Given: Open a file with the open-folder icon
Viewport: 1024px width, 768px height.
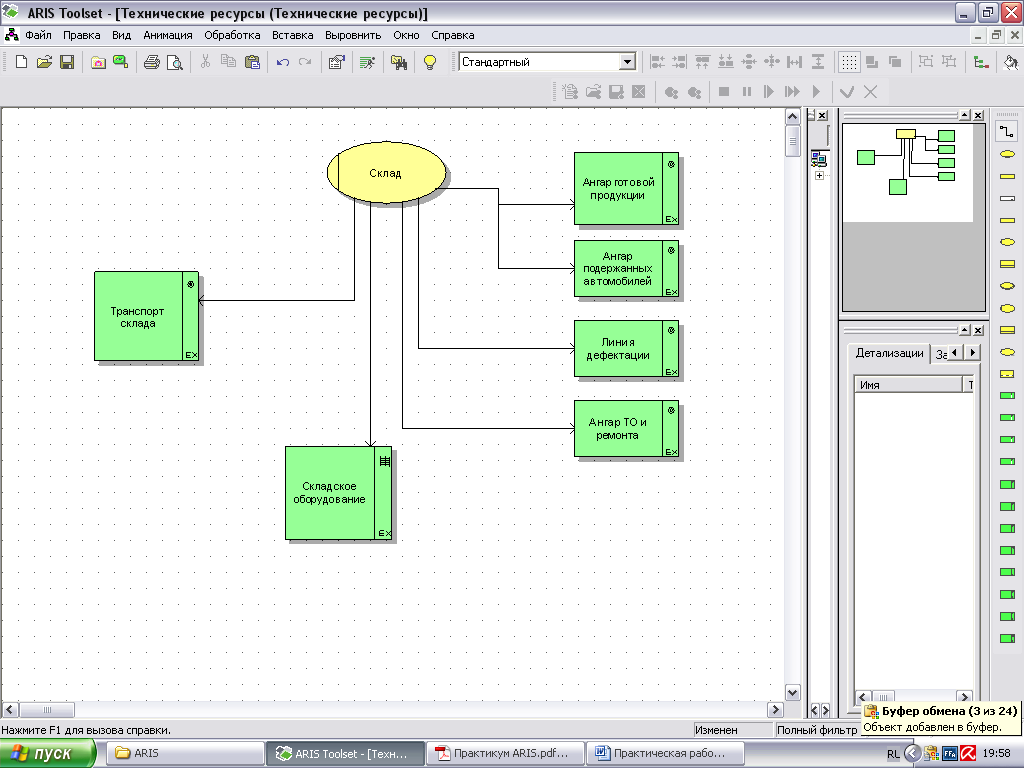Looking at the screenshot, I should click(x=44, y=62).
